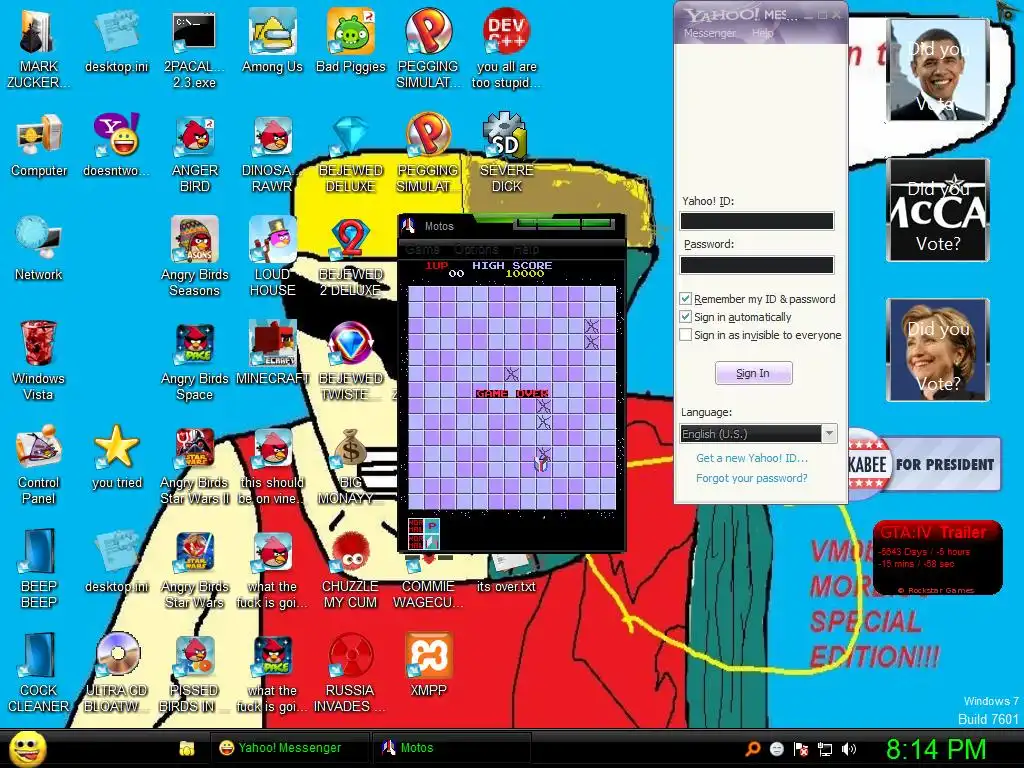This screenshot has height=768, width=1024.
Task: Open the Game menu in Motos window
Action: coord(423,249)
